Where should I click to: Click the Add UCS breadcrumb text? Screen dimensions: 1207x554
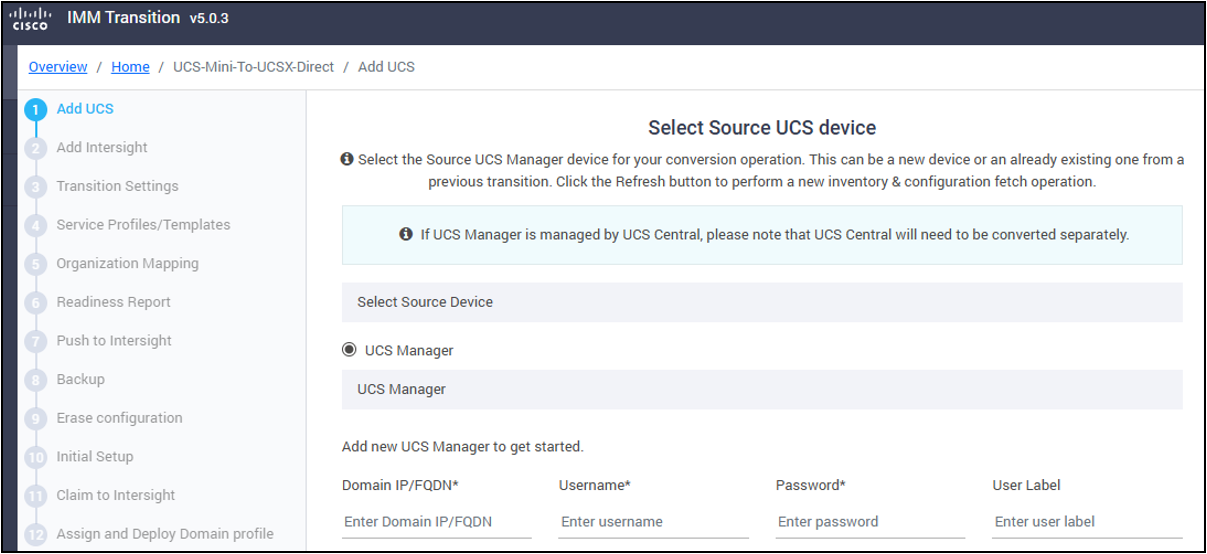[x=386, y=67]
